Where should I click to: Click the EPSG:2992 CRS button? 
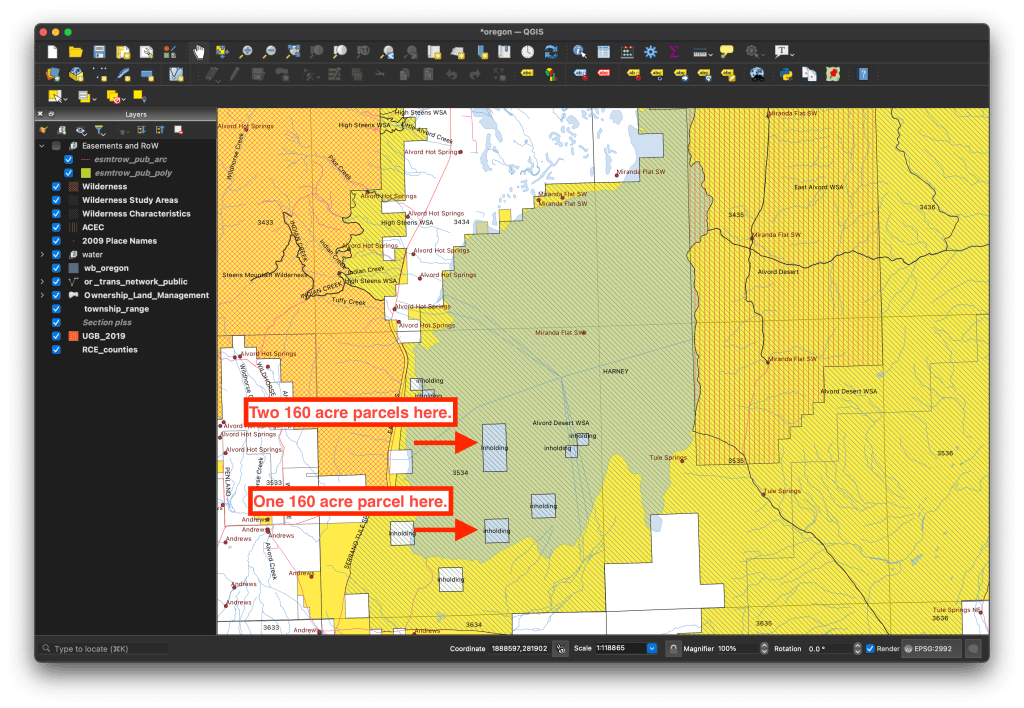[x=930, y=648]
